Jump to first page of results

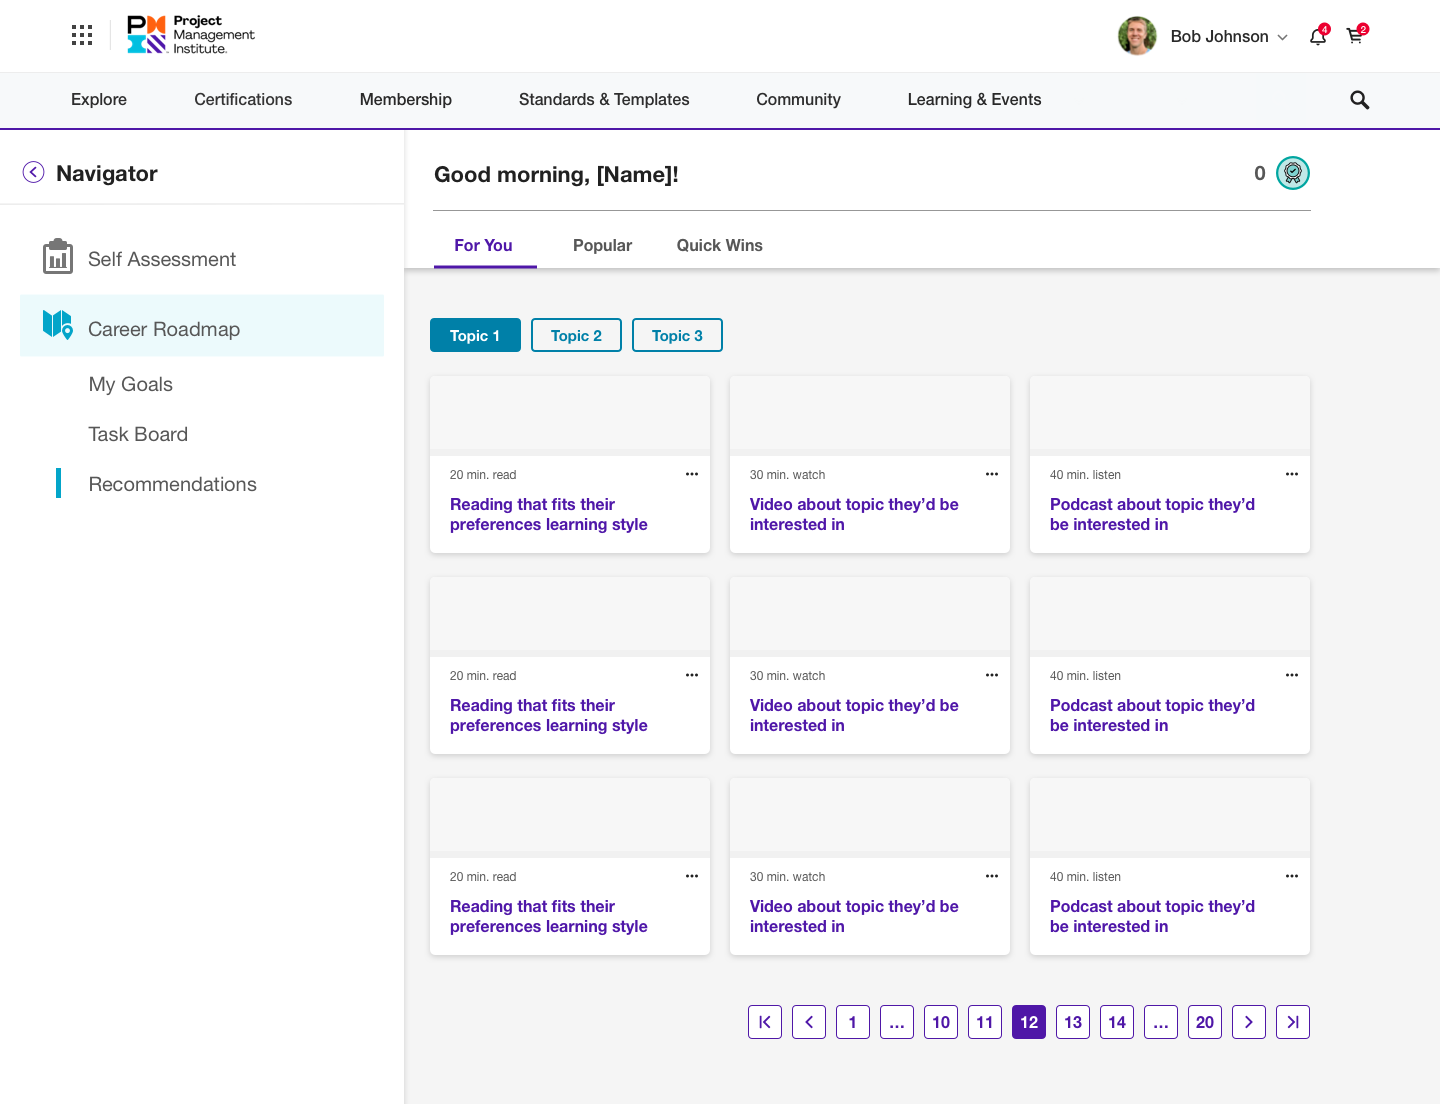pyautogui.click(x=765, y=1022)
